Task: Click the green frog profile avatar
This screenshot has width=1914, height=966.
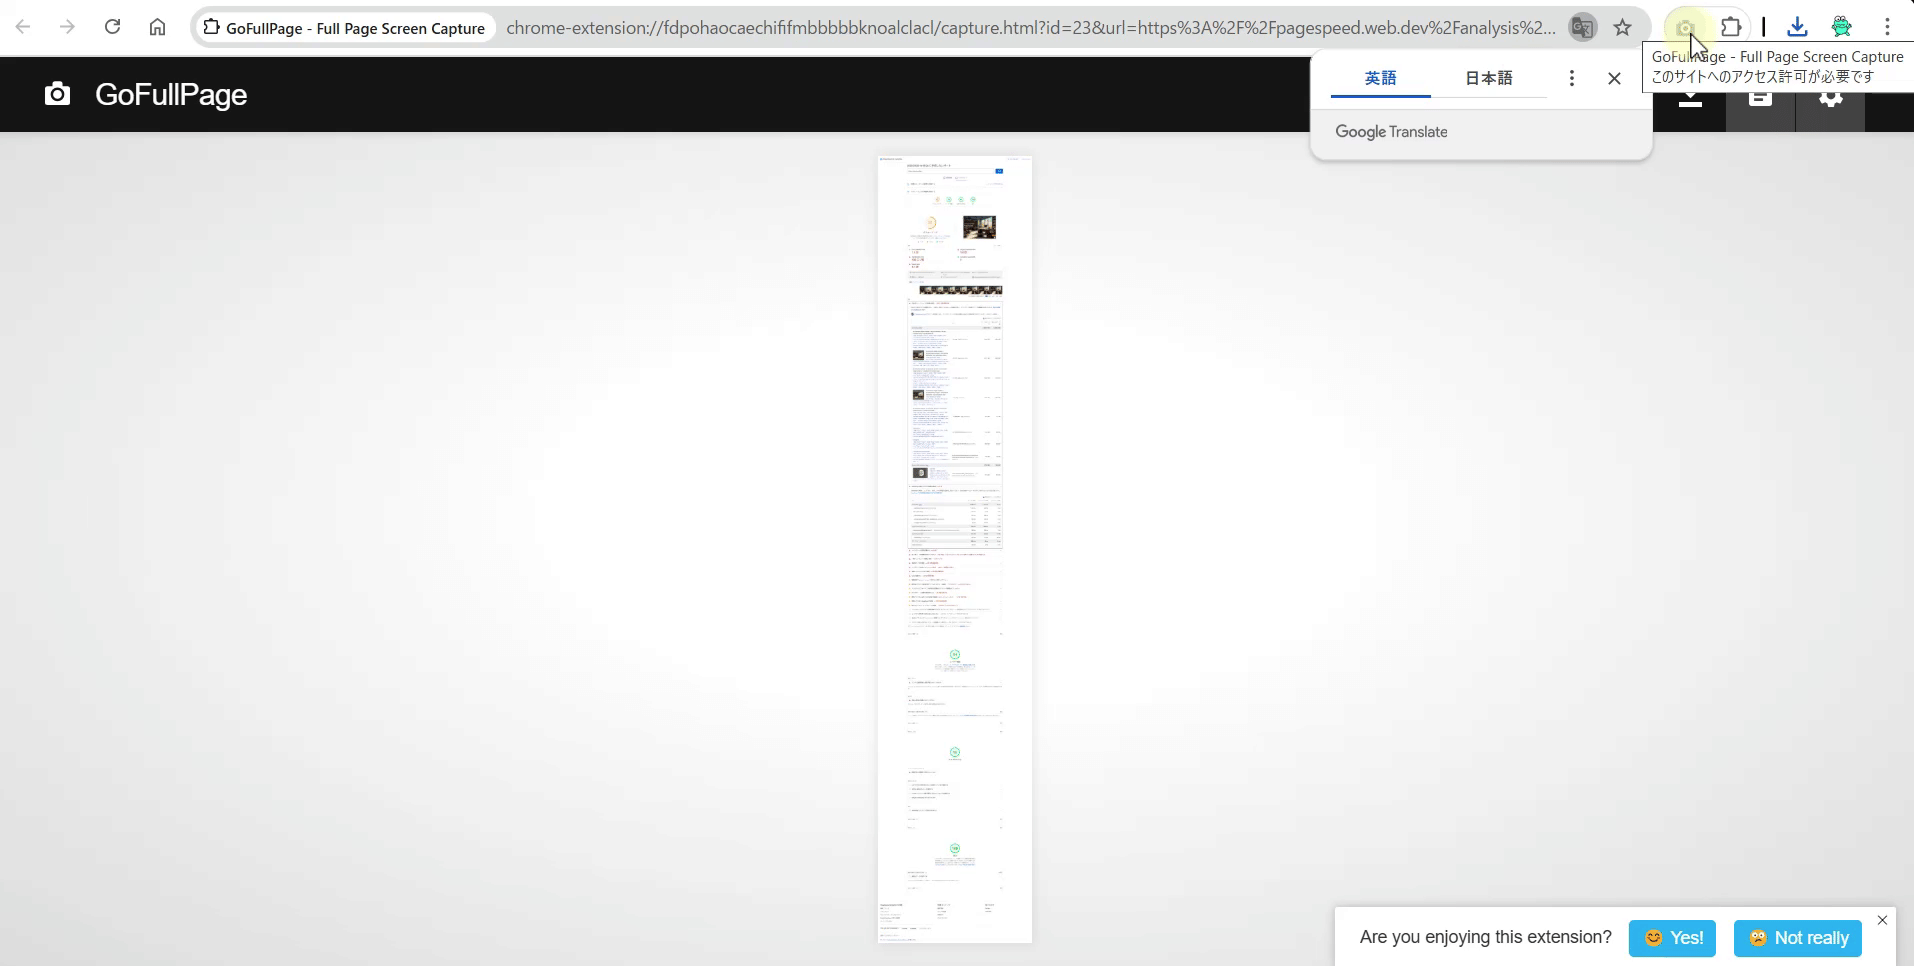Action: click(1841, 28)
